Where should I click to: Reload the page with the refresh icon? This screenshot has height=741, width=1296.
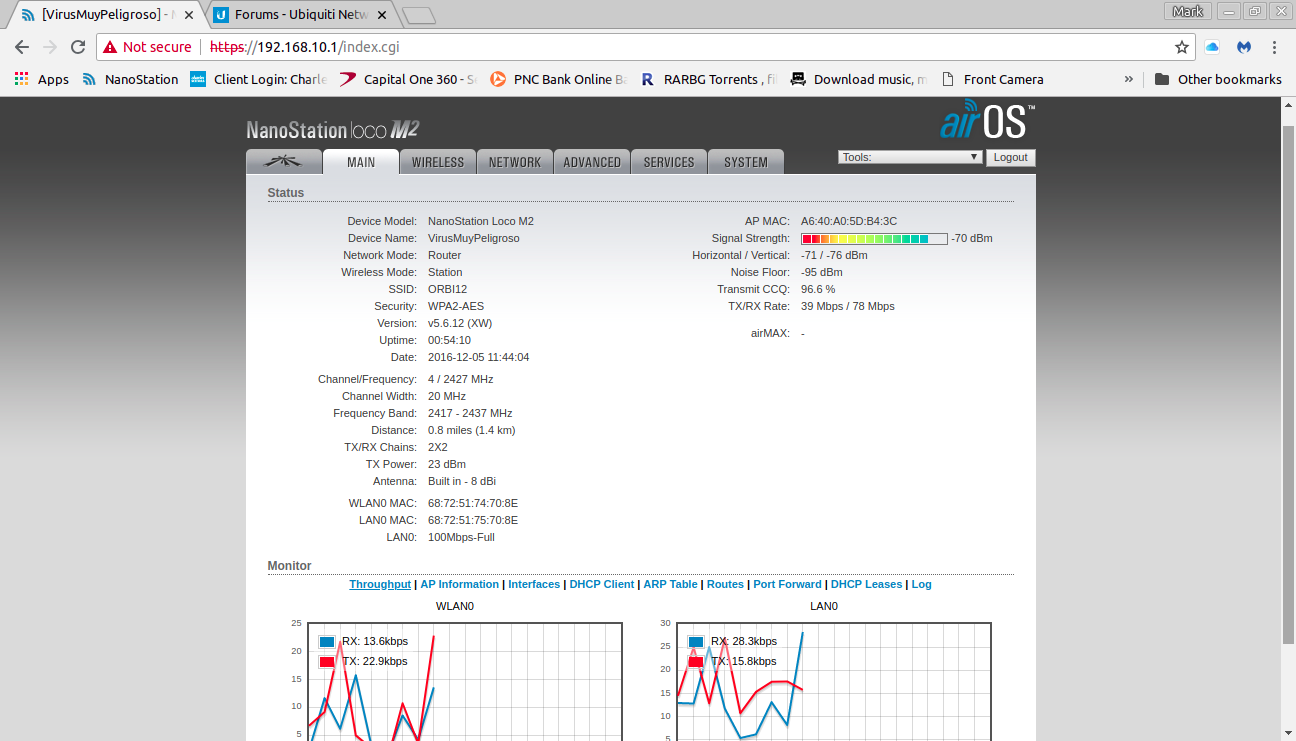(x=78, y=47)
